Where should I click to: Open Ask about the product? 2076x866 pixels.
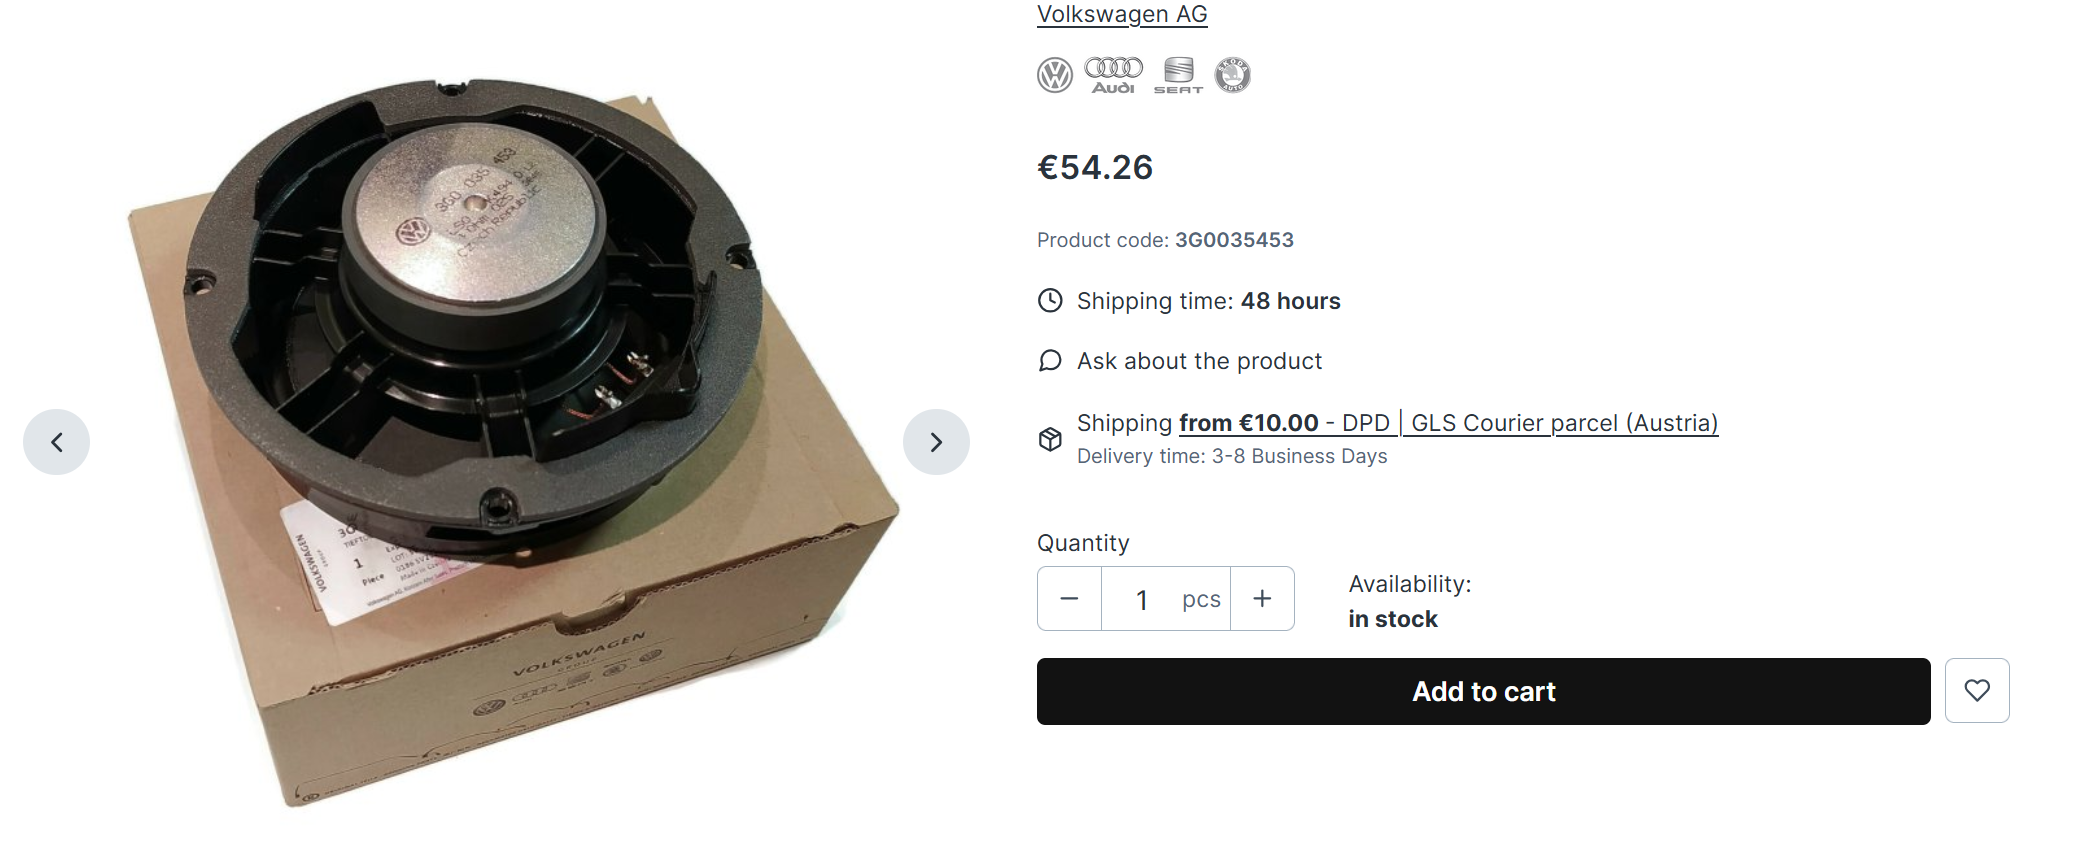pyautogui.click(x=1199, y=361)
